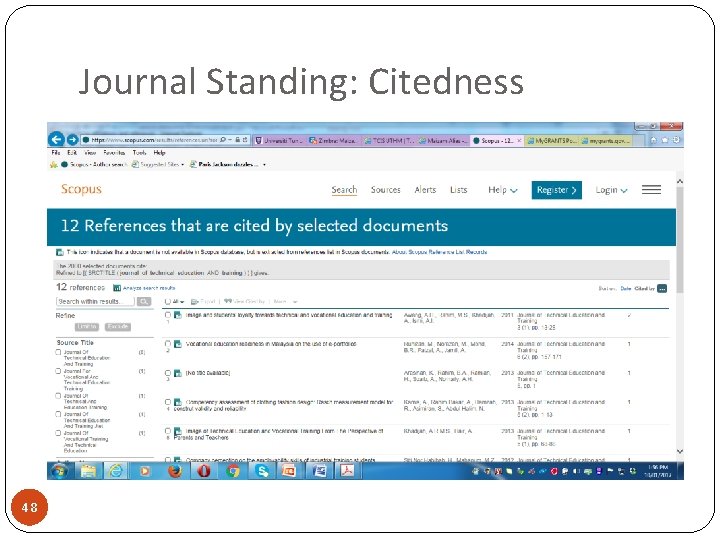This screenshot has height=540, width=720.
Task: Open the hamburger menu in Scopus header
Action: [x=651, y=190]
